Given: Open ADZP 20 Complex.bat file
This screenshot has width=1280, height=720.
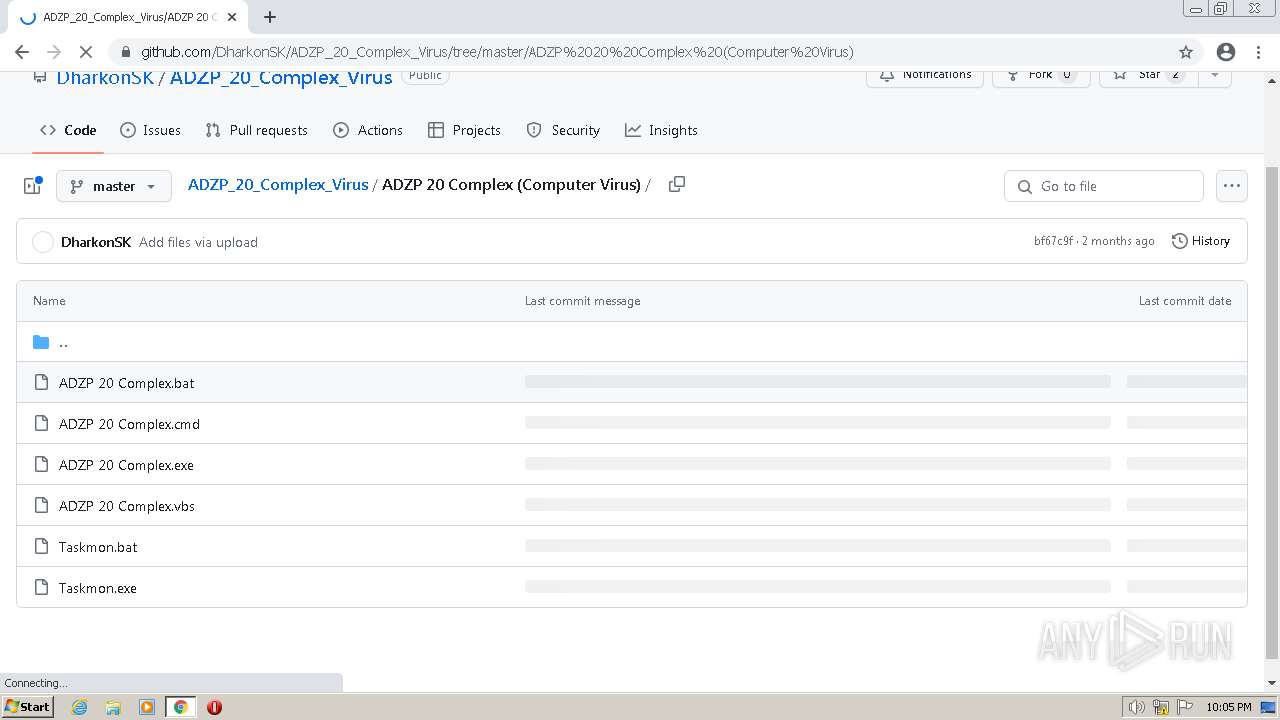Looking at the screenshot, I should point(127,383).
